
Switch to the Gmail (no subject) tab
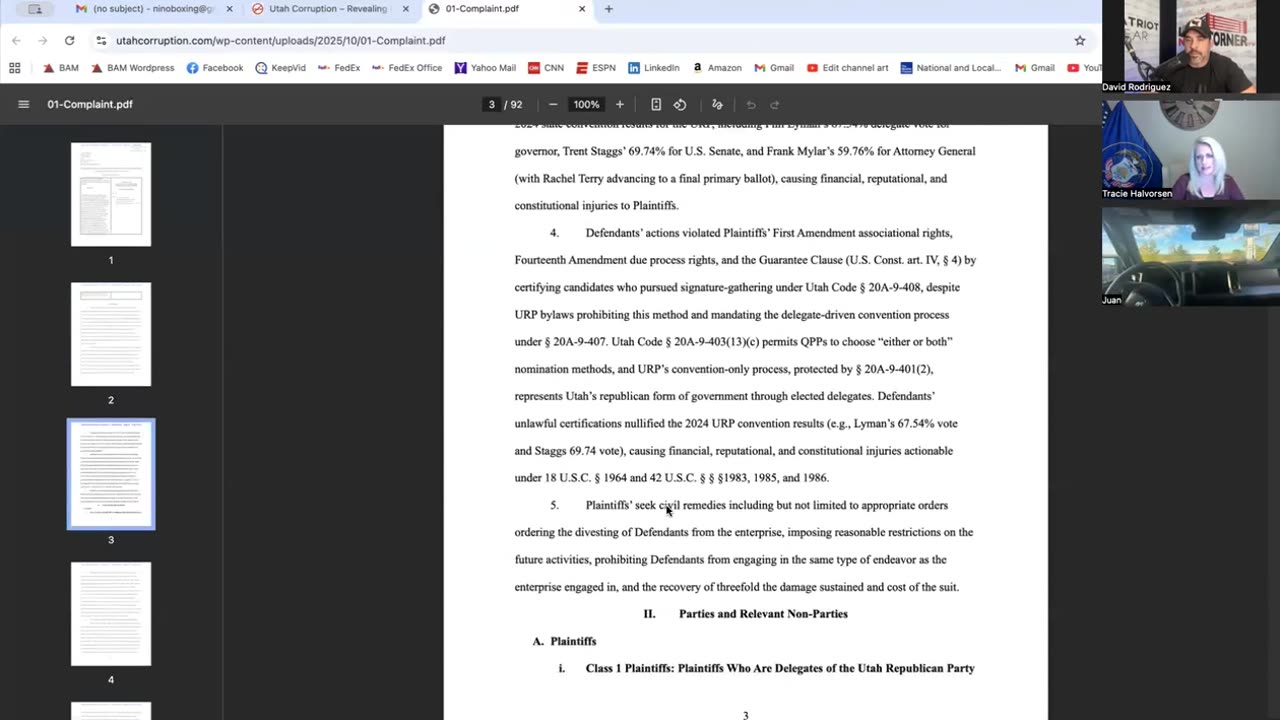point(153,9)
